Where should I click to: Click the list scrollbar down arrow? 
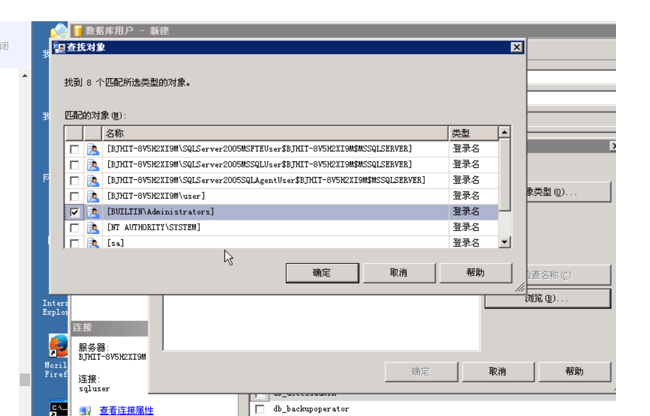(504, 242)
